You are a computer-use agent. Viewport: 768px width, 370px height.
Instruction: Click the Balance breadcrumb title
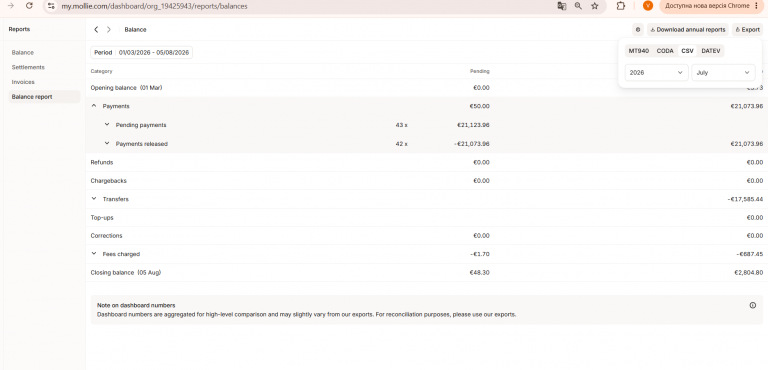(x=135, y=29)
